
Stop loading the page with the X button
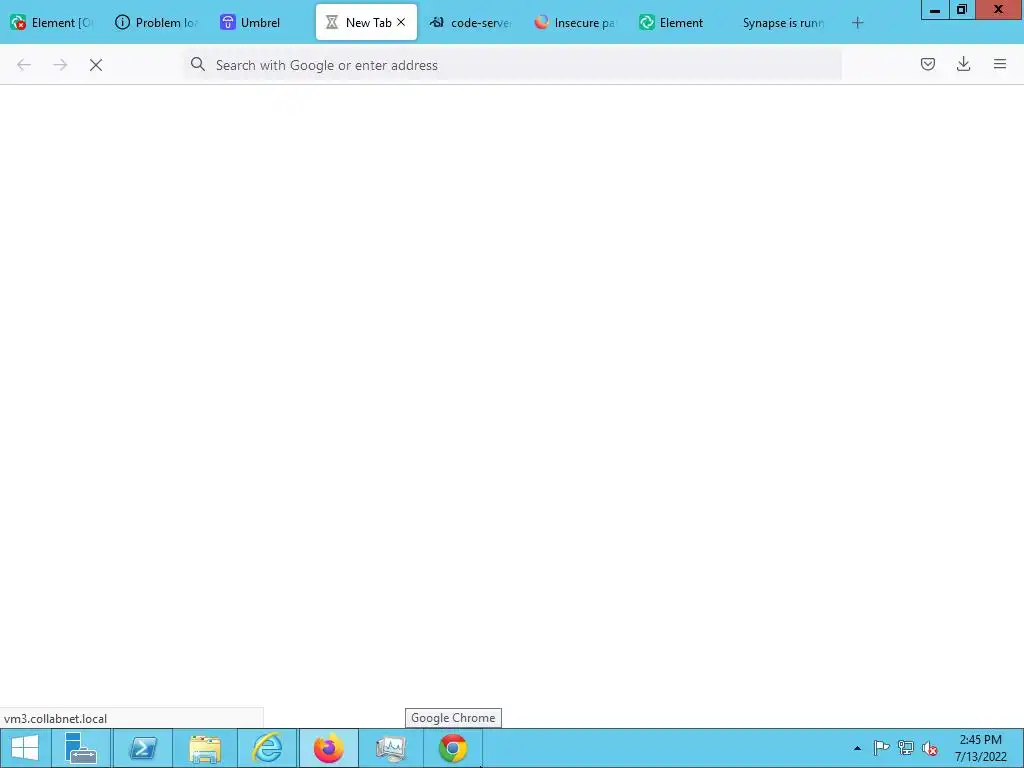[96, 65]
